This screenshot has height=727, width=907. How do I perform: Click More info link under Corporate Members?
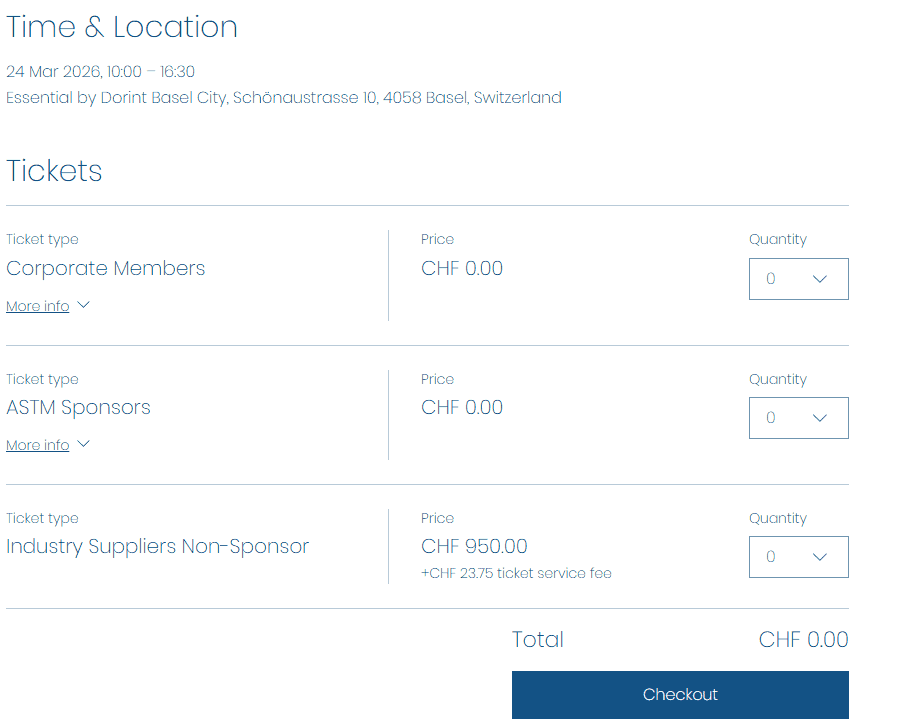[38, 306]
